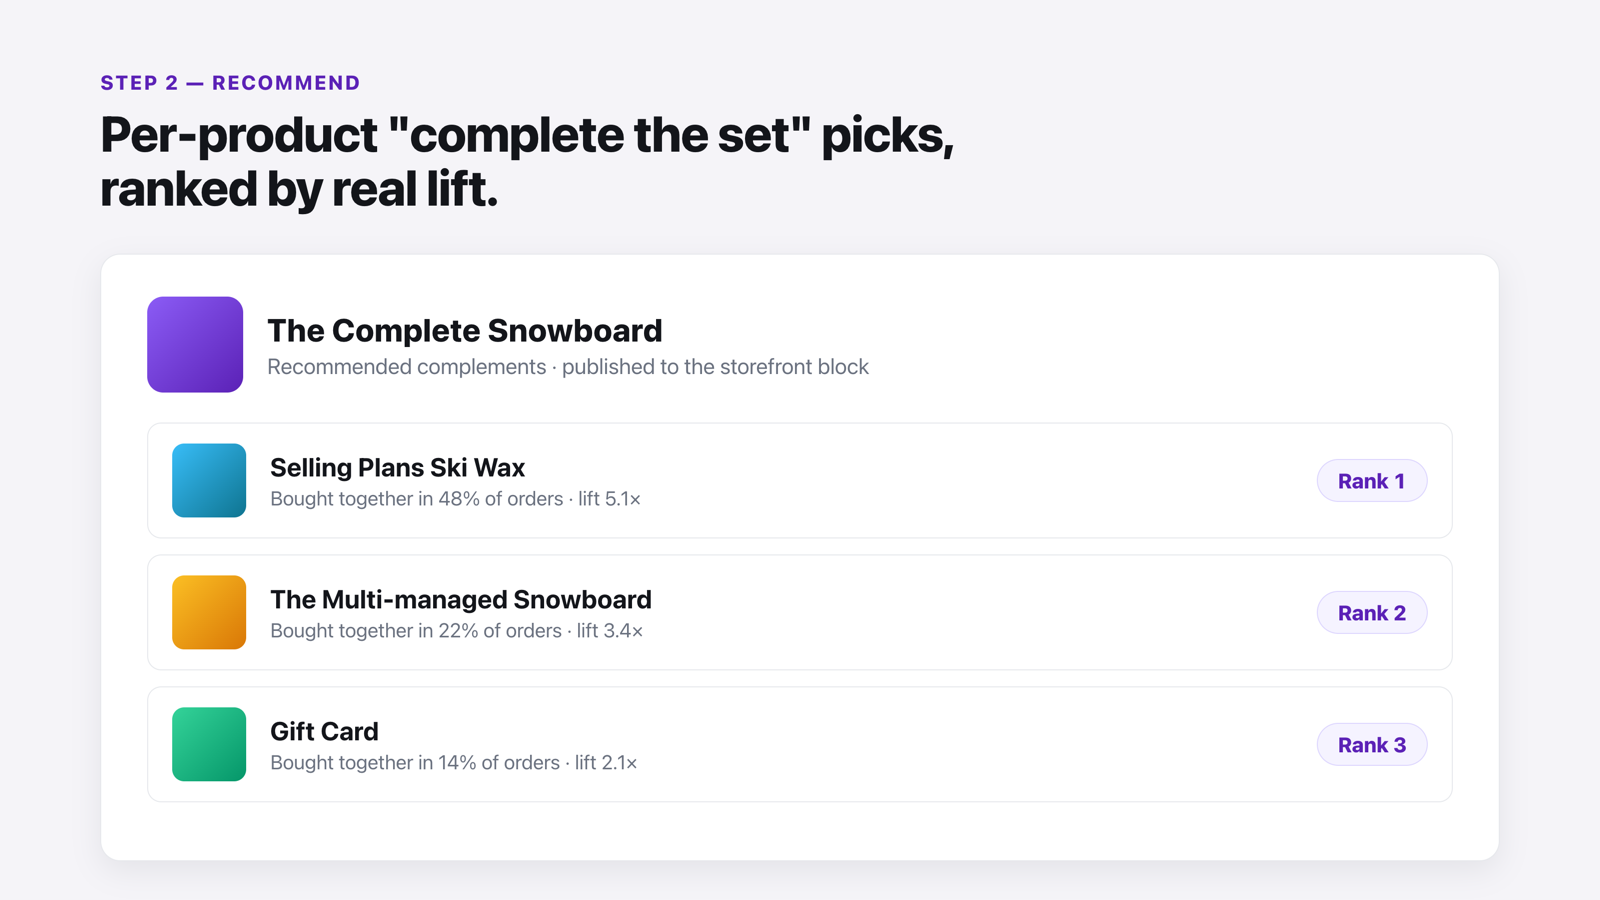1600x900 pixels.
Task: Select the green Gift Card thumbnail
Action: pyautogui.click(x=209, y=744)
